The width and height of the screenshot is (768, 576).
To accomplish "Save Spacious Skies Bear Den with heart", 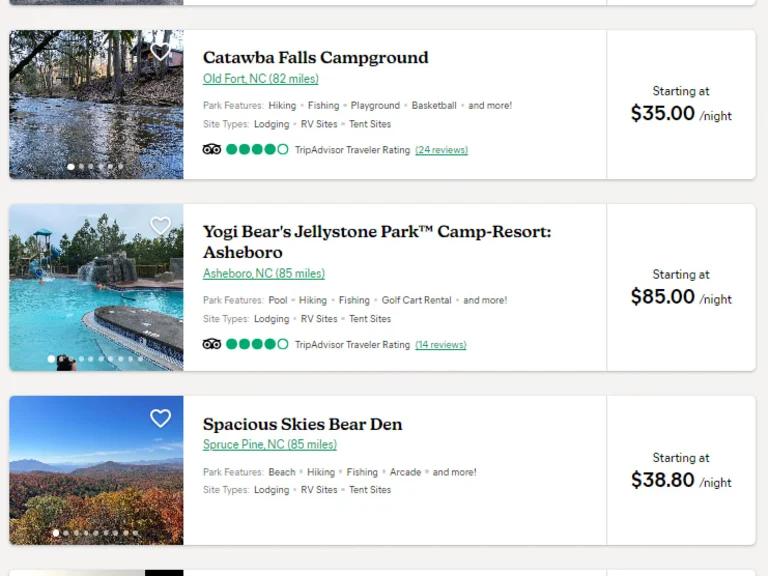I will 160,418.
